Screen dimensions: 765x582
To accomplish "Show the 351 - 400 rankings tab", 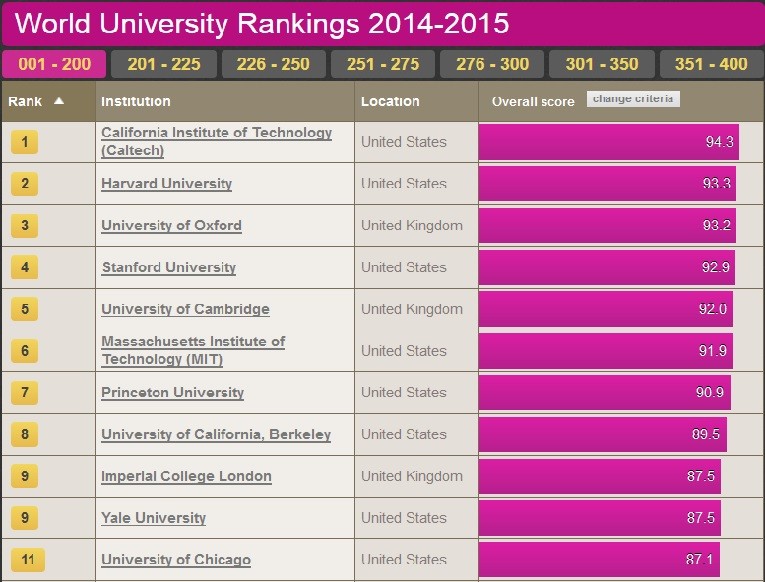I will 711,64.
